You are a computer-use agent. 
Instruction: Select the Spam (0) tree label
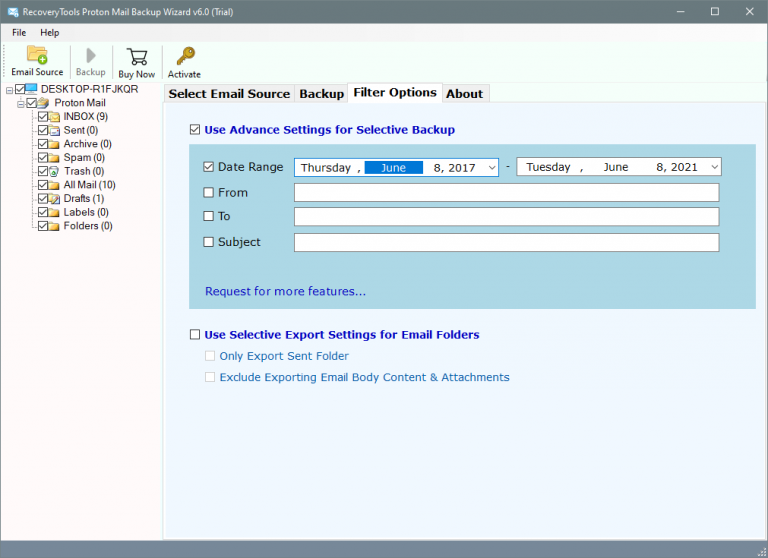coord(84,158)
